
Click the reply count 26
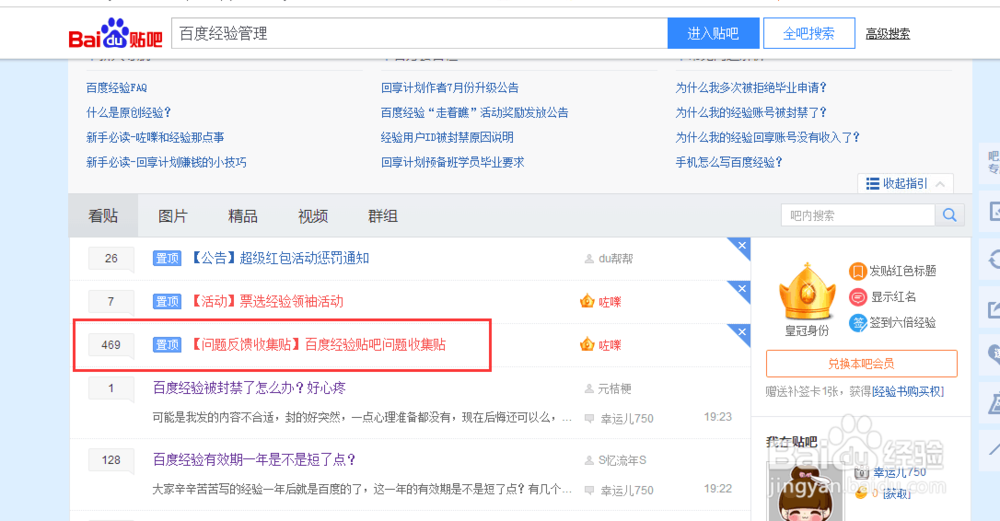(x=111, y=258)
